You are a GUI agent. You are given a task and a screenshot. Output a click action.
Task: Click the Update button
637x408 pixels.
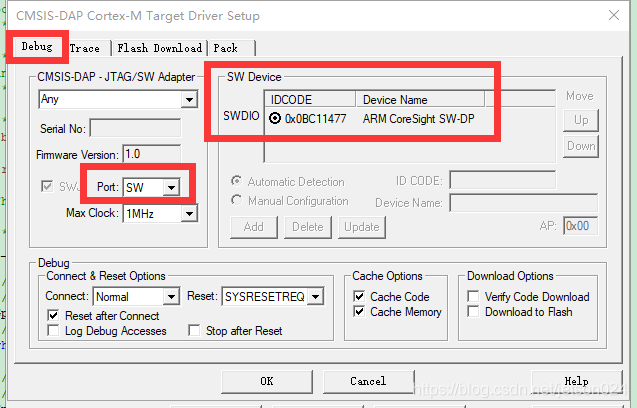point(362,227)
